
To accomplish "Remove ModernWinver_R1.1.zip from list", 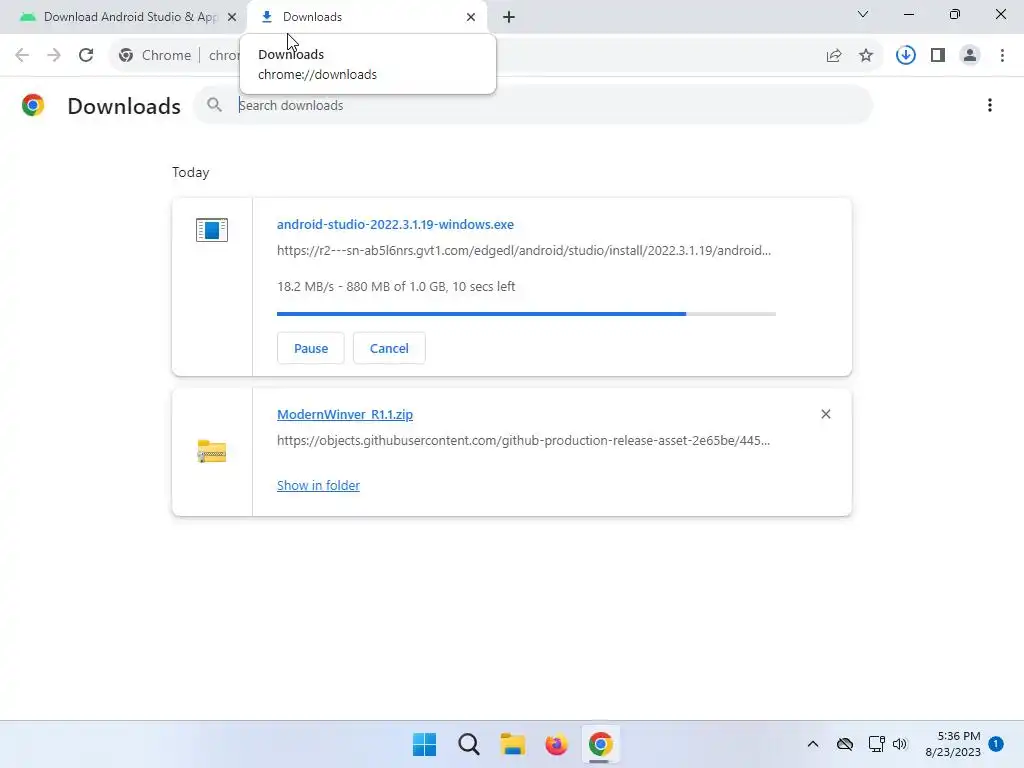I will pos(825,414).
